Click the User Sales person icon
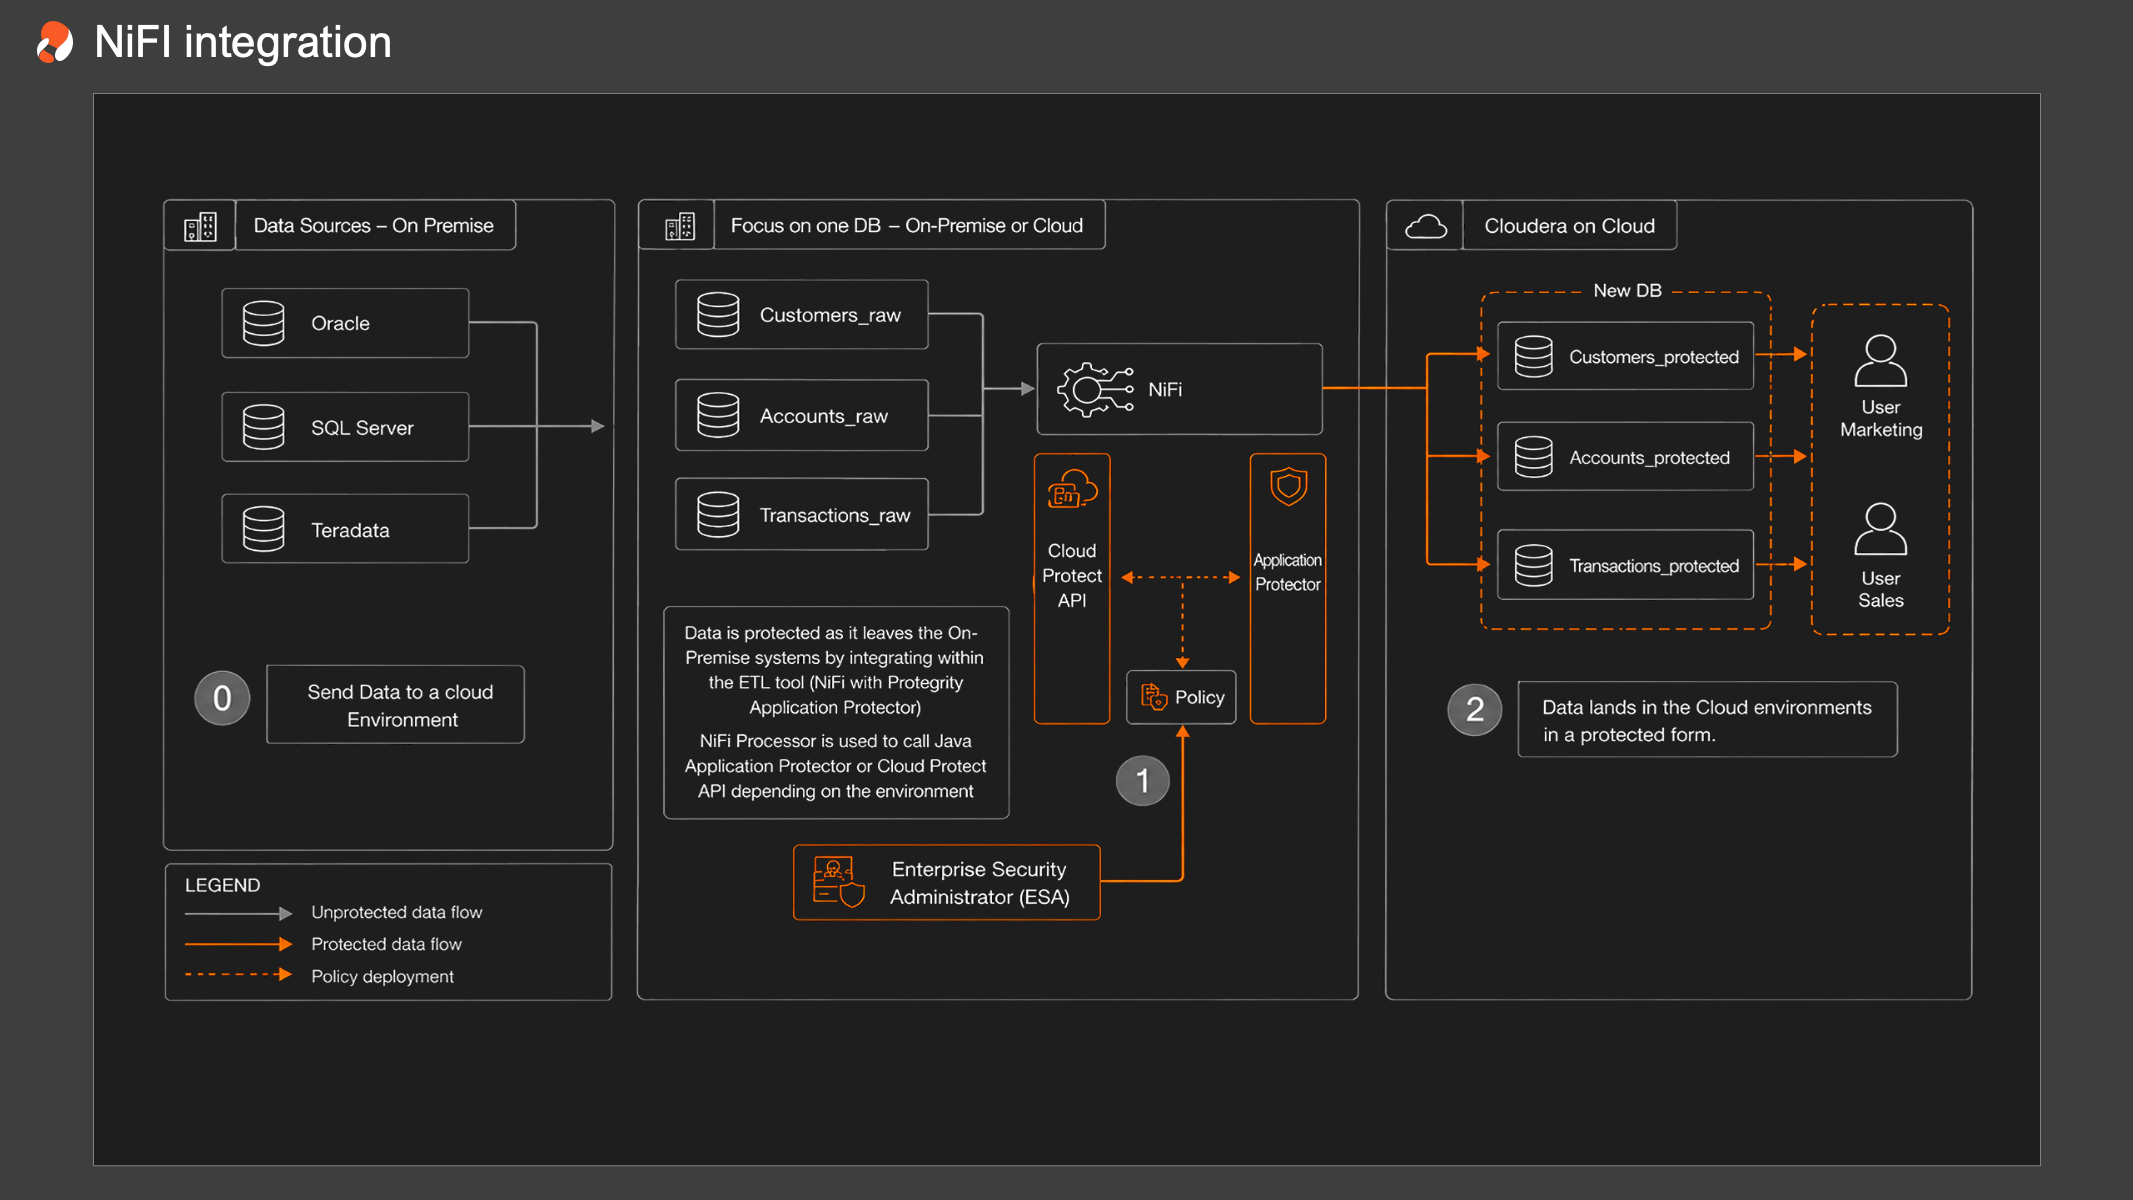Viewport: 2133px width, 1200px height. [1881, 529]
